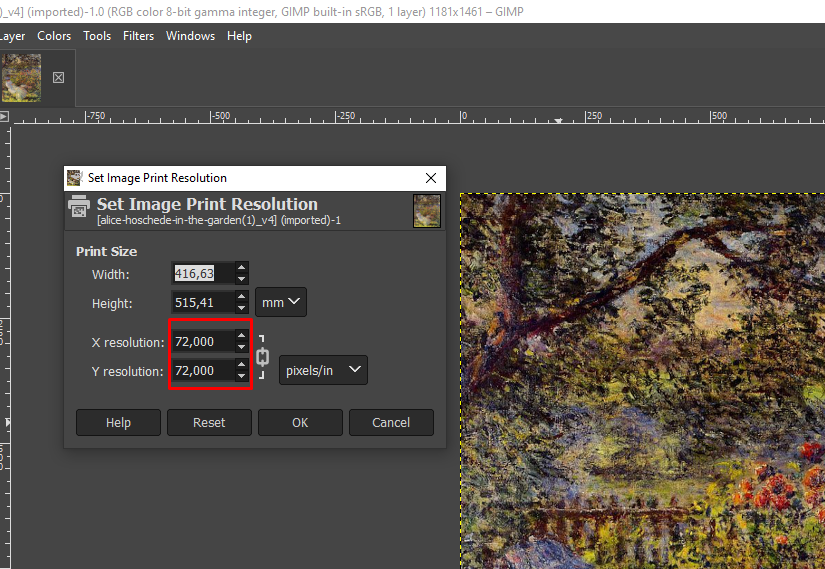Cancel the print resolution dialog
This screenshot has width=825, height=569.
(x=391, y=423)
